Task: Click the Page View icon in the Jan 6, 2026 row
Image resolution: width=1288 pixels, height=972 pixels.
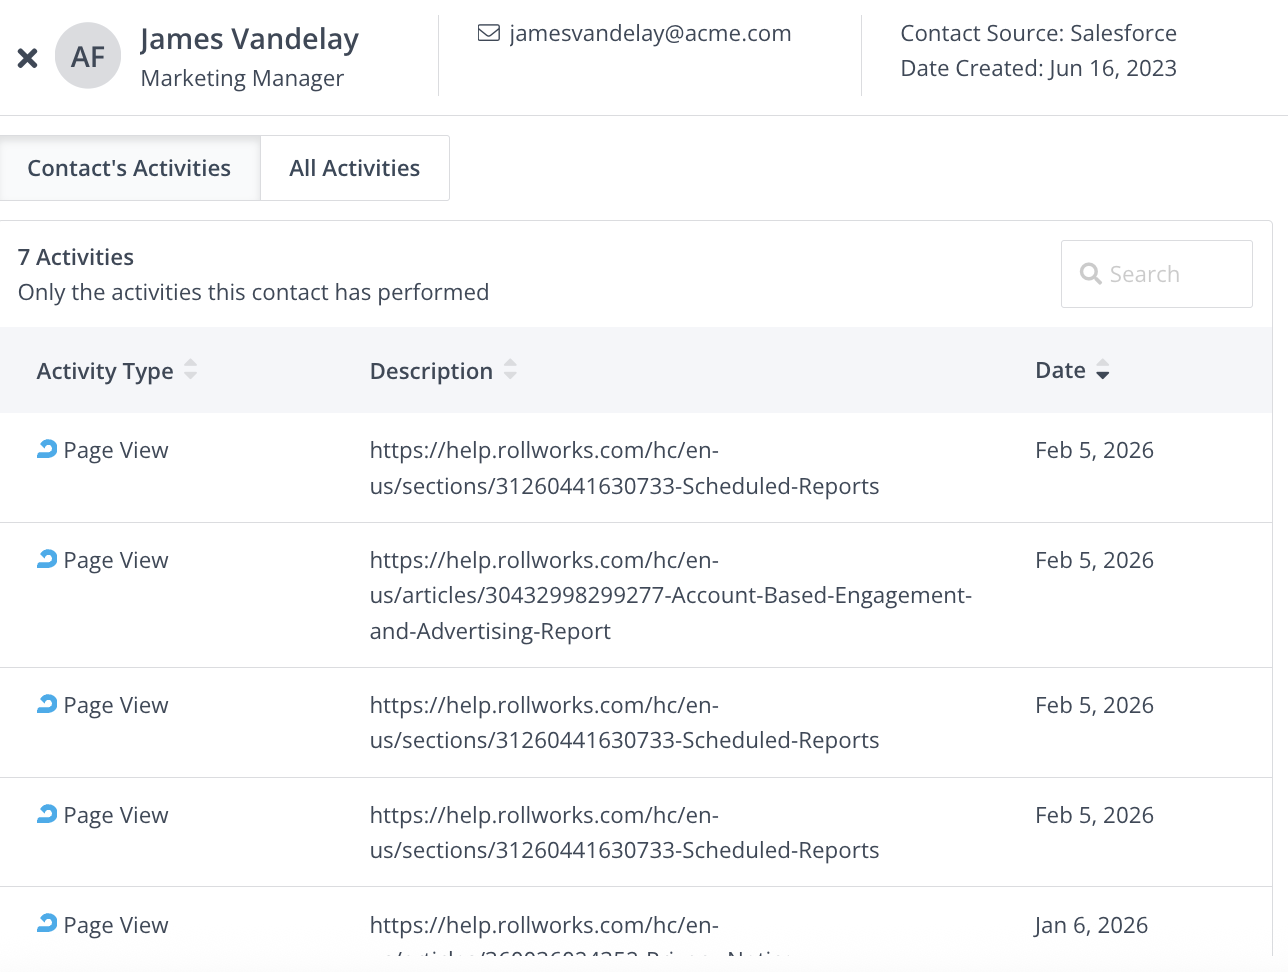Action: point(47,923)
